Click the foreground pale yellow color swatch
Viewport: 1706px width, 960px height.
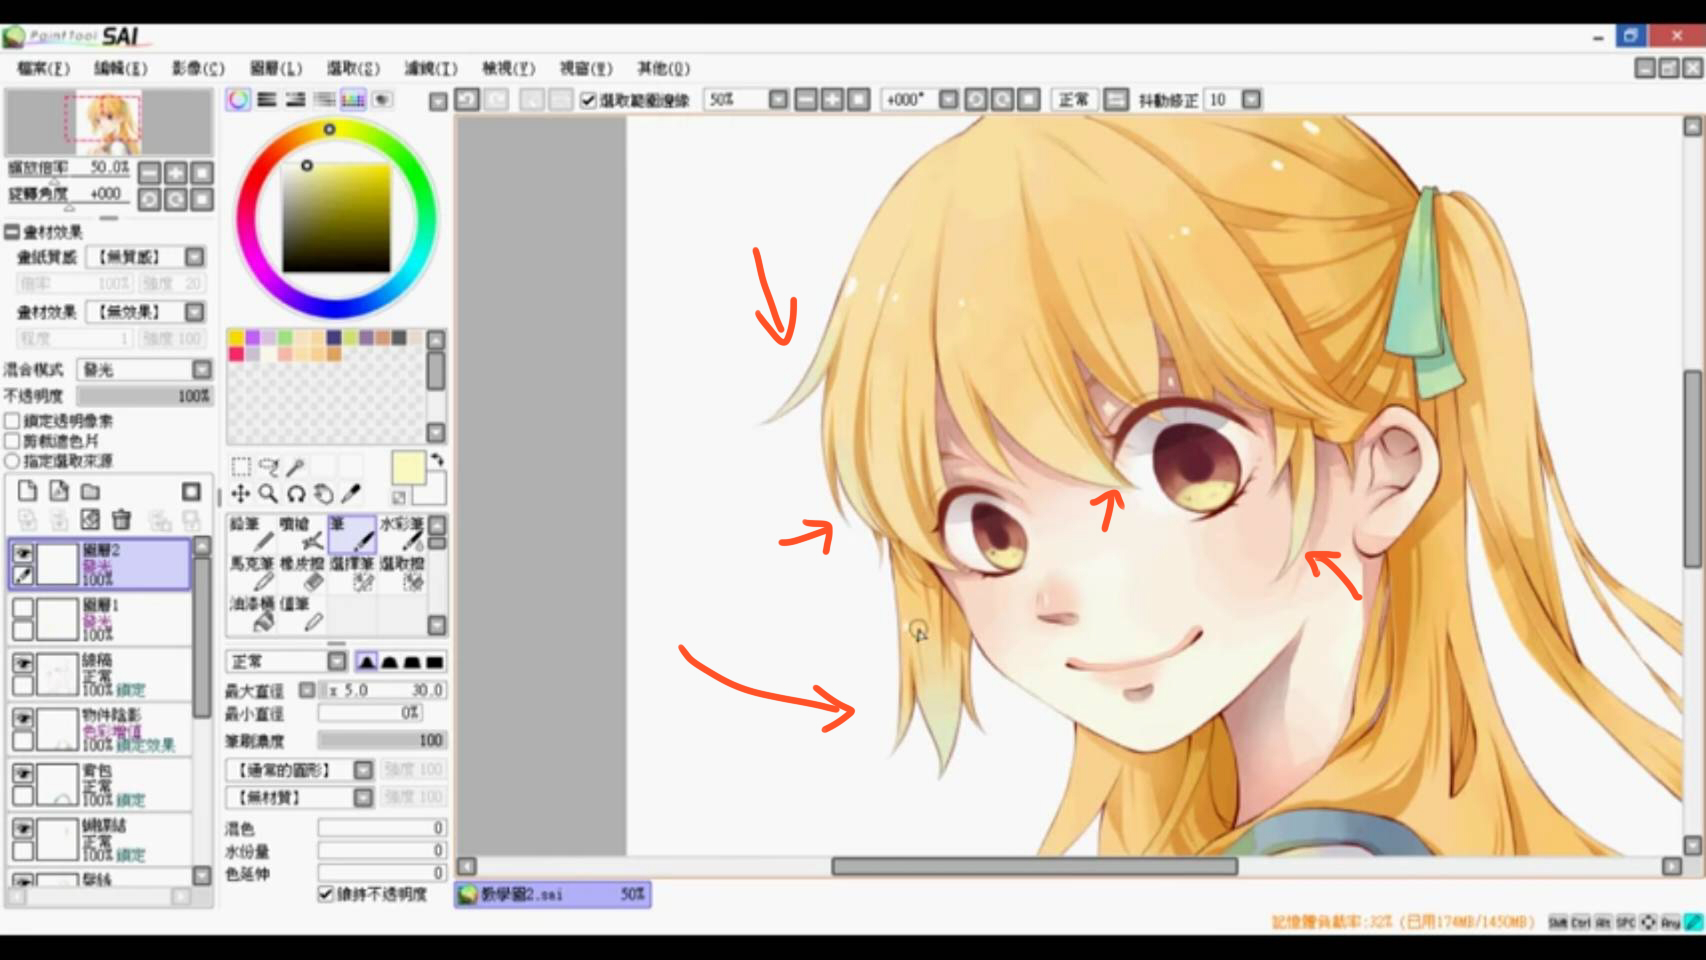click(x=408, y=468)
